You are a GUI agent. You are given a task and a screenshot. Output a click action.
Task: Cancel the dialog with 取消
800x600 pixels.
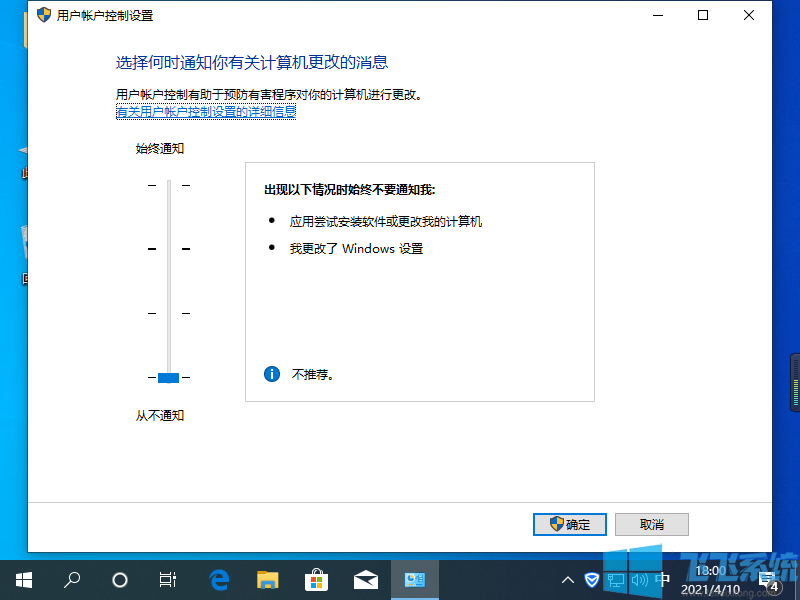[651, 524]
